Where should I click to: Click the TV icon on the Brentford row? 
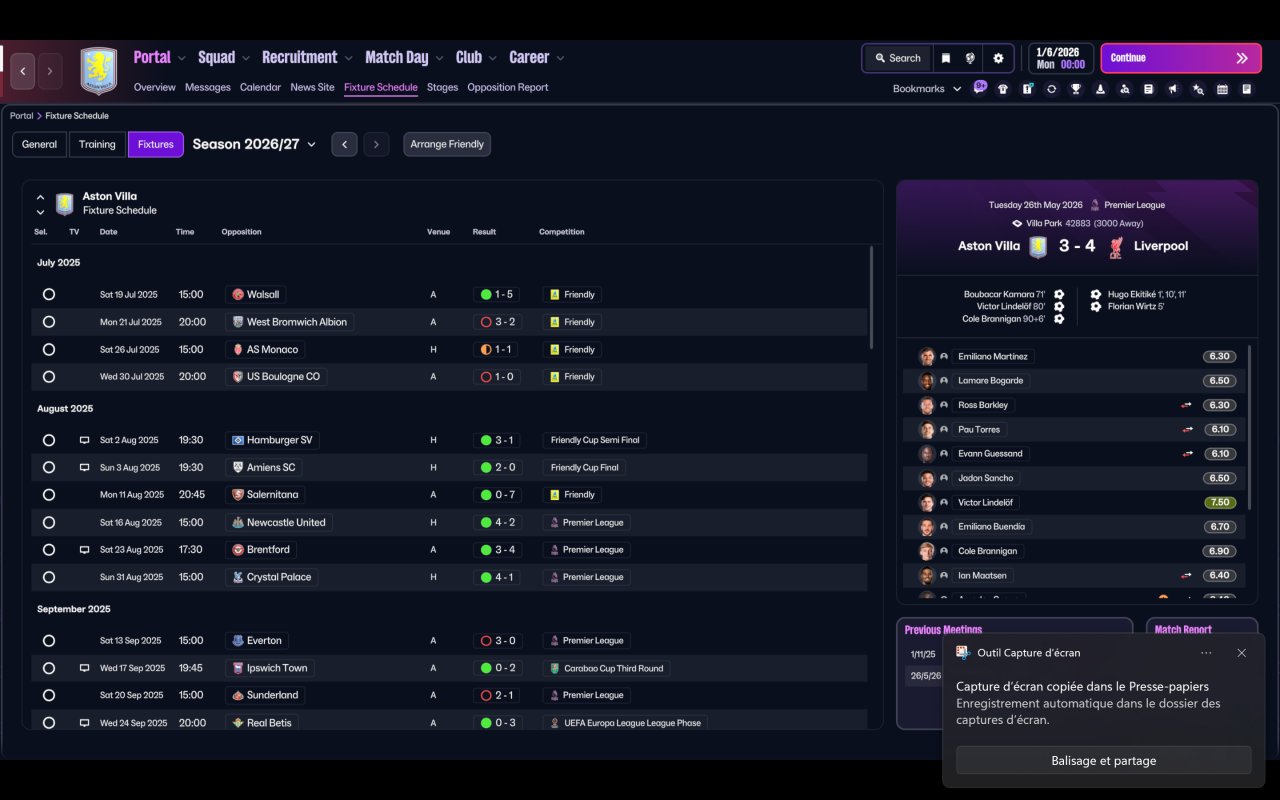(x=84, y=550)
